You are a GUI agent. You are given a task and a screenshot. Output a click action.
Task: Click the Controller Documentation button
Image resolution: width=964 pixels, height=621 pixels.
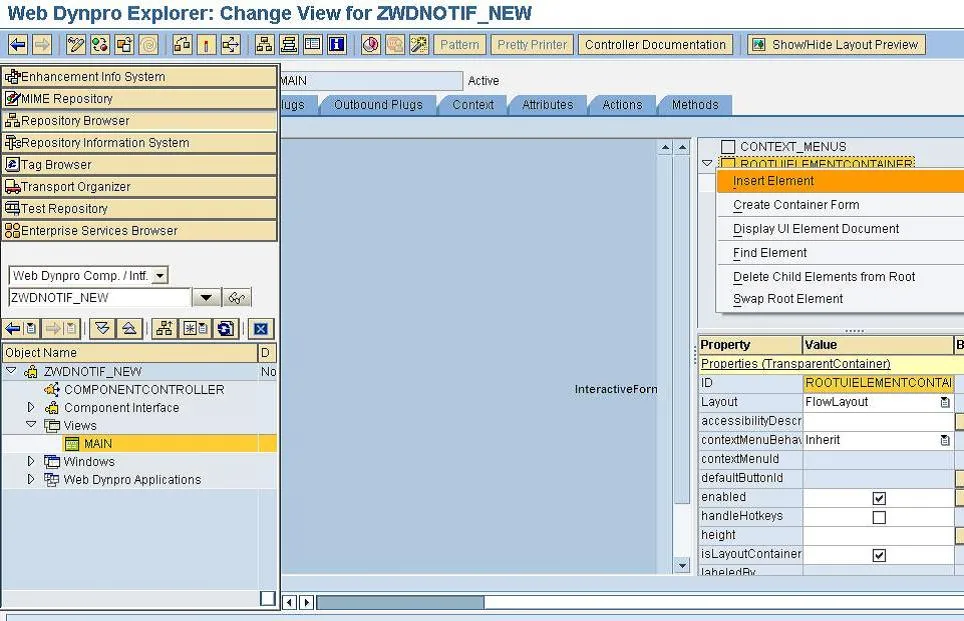coord(655,44)
